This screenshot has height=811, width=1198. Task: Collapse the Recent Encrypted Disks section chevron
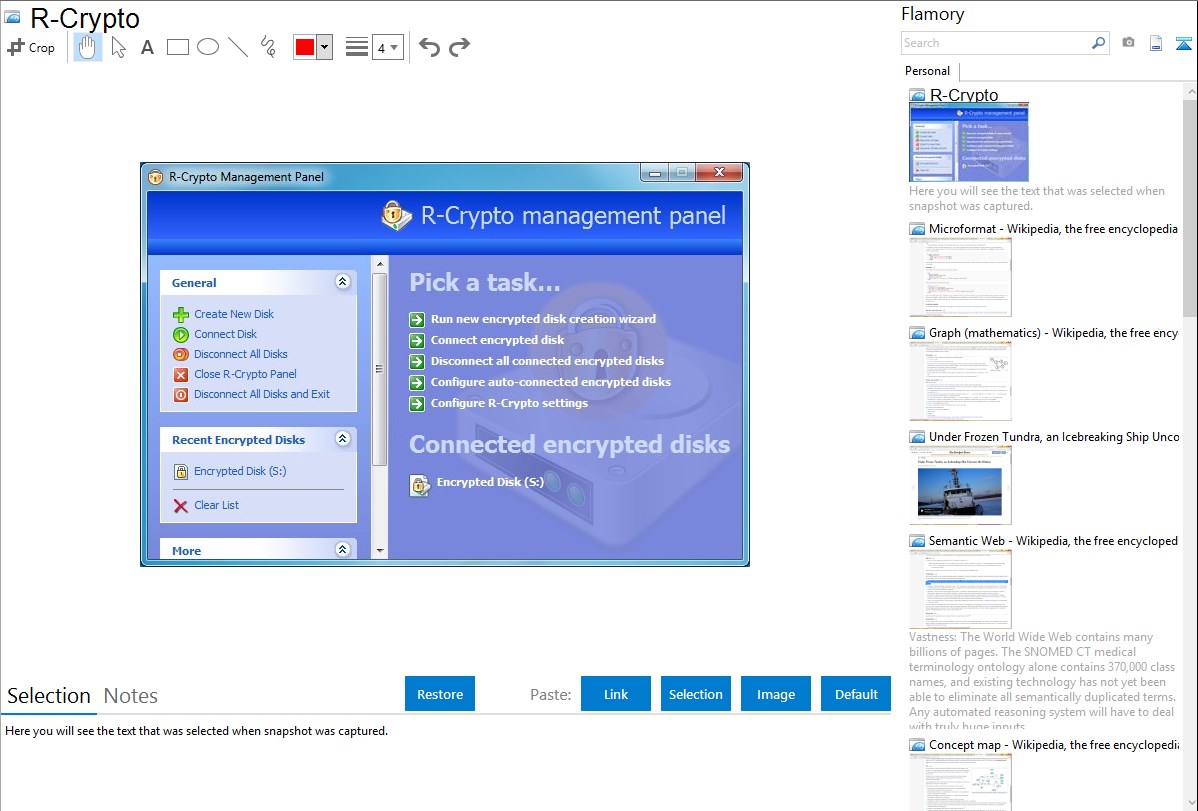click(342, 439)
